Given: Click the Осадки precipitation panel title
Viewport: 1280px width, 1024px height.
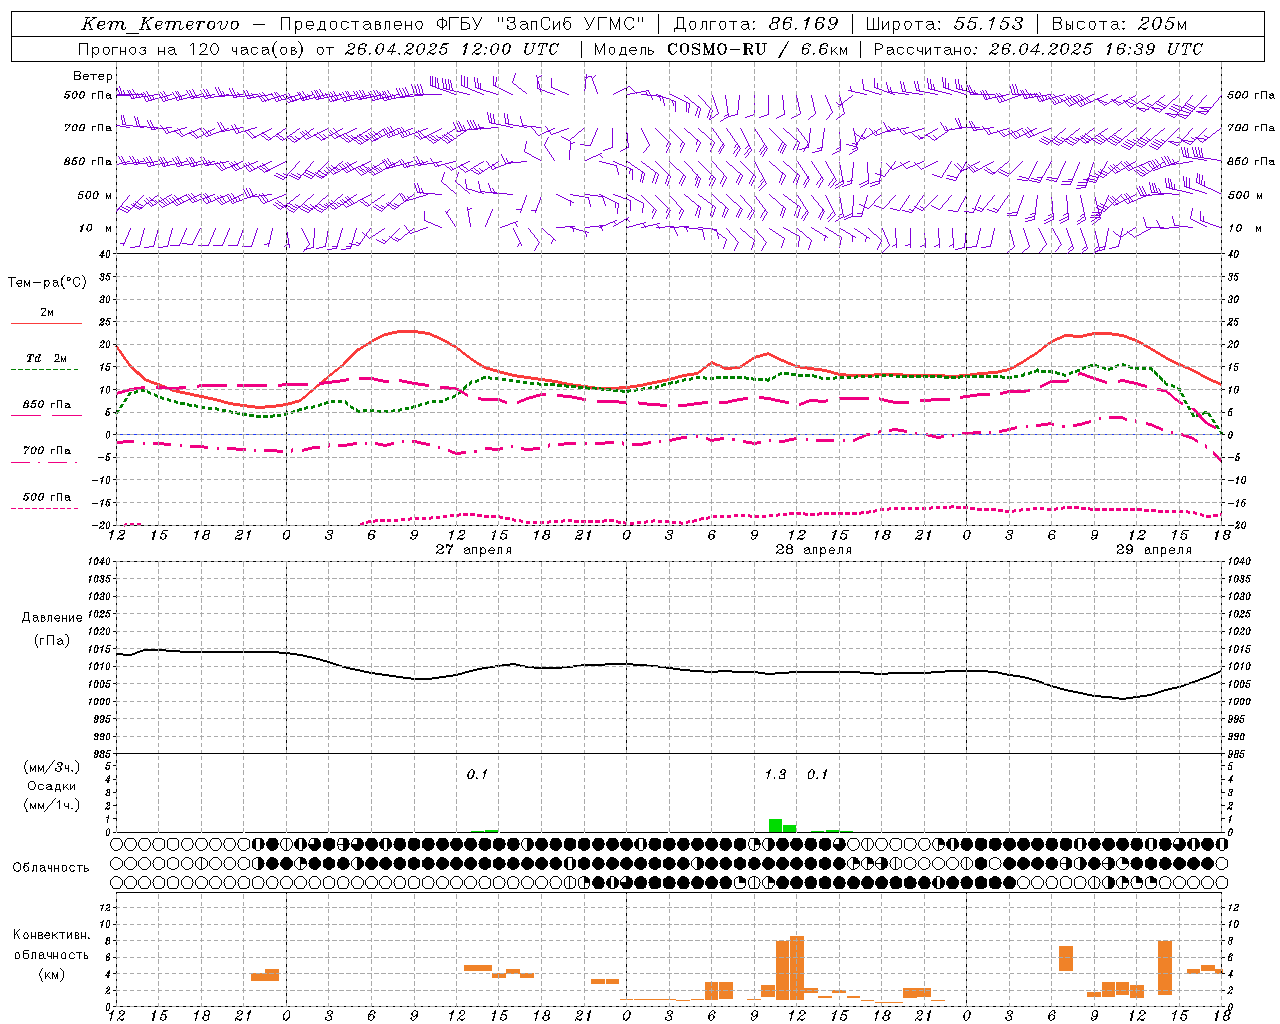Looking at the screenshot, I should pyautogui.click(x=52, y=786).
